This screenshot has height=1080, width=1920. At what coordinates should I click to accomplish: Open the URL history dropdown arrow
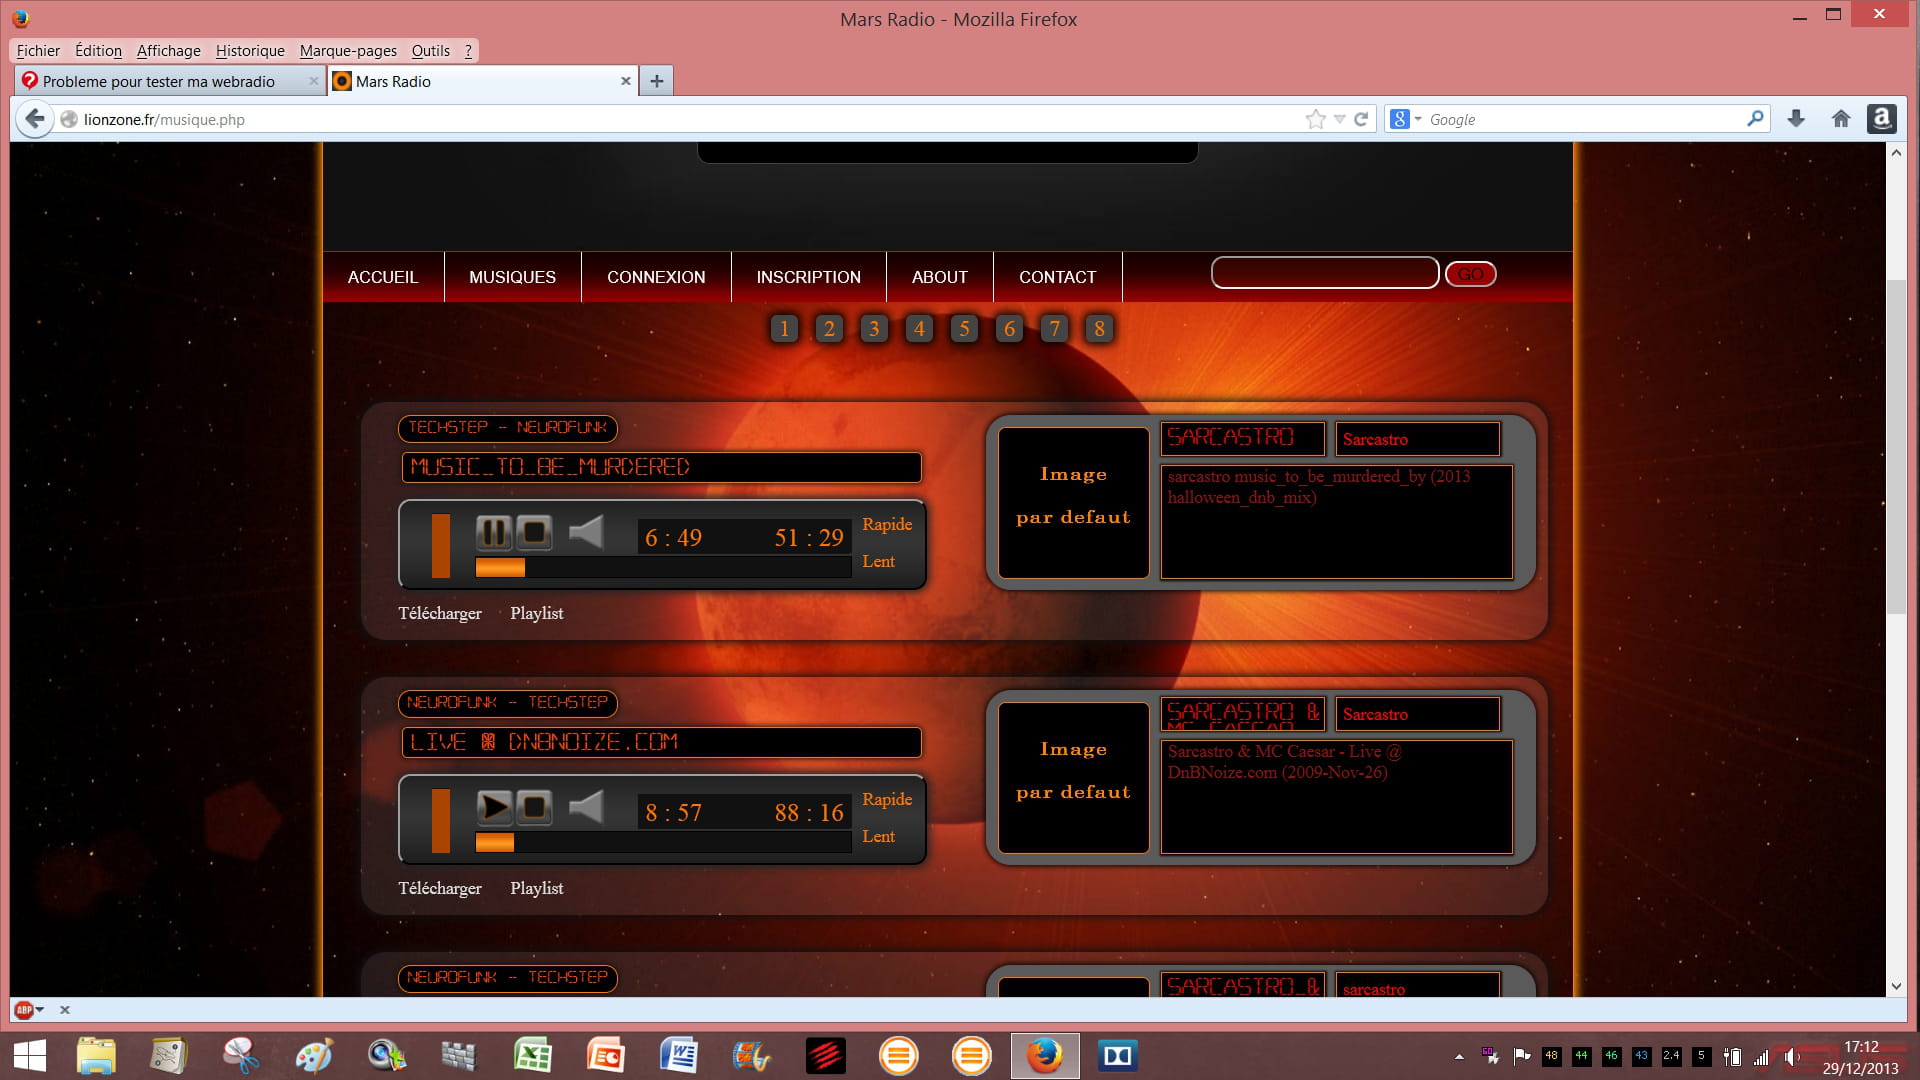[1339, 119]
